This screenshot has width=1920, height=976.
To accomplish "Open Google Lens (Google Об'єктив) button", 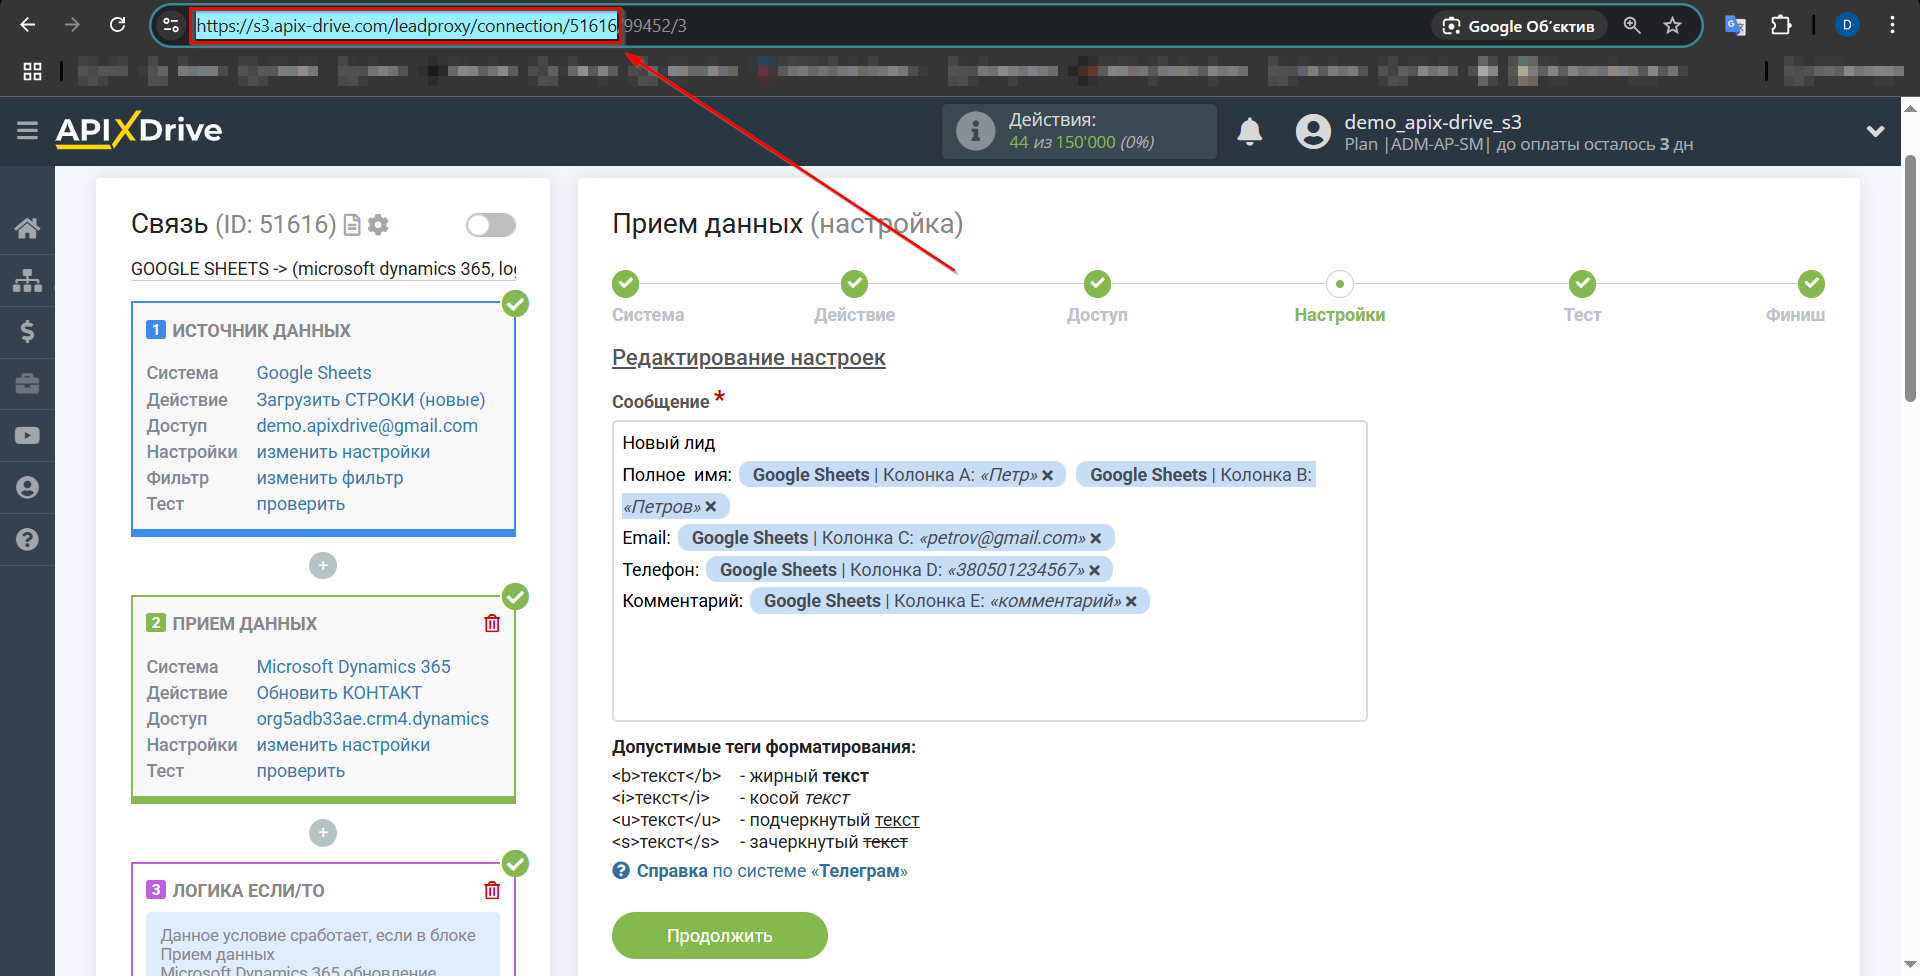I will [x=1518, y=26].
